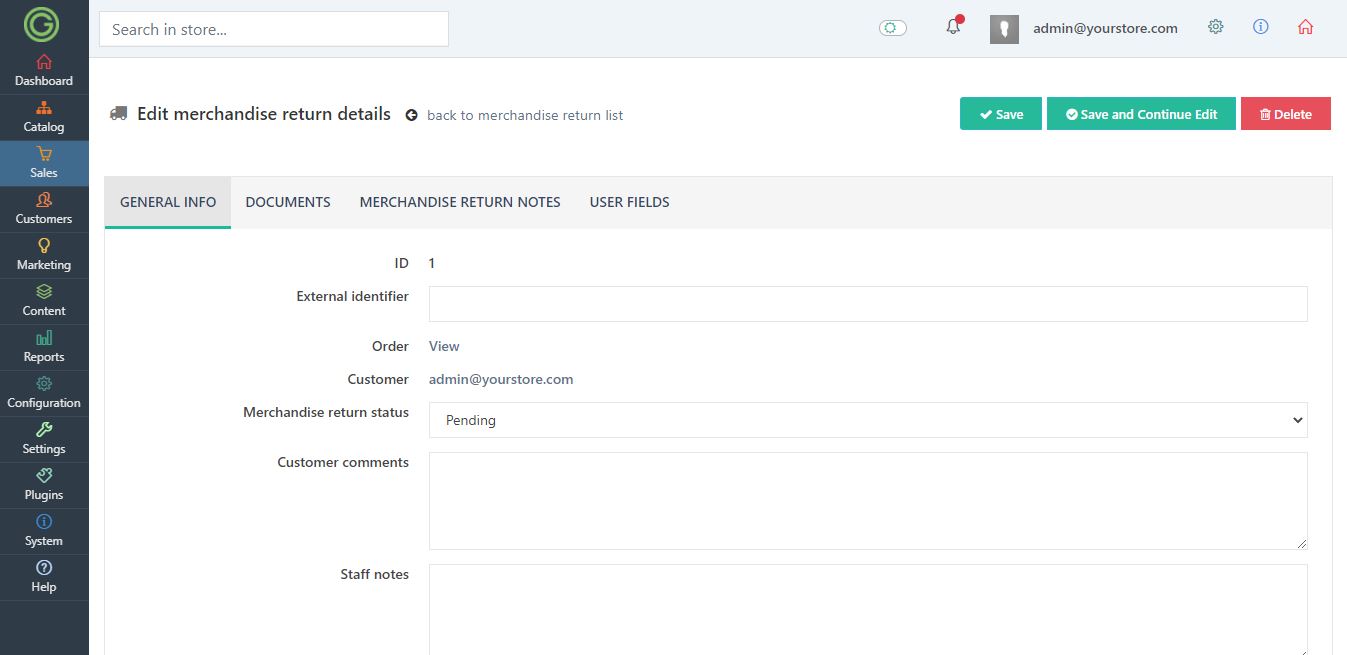Image resolution: width=1347 pixels, height=655 pixels.
Task: Switch to the Documents tab
Action: [x=288, y=202]
